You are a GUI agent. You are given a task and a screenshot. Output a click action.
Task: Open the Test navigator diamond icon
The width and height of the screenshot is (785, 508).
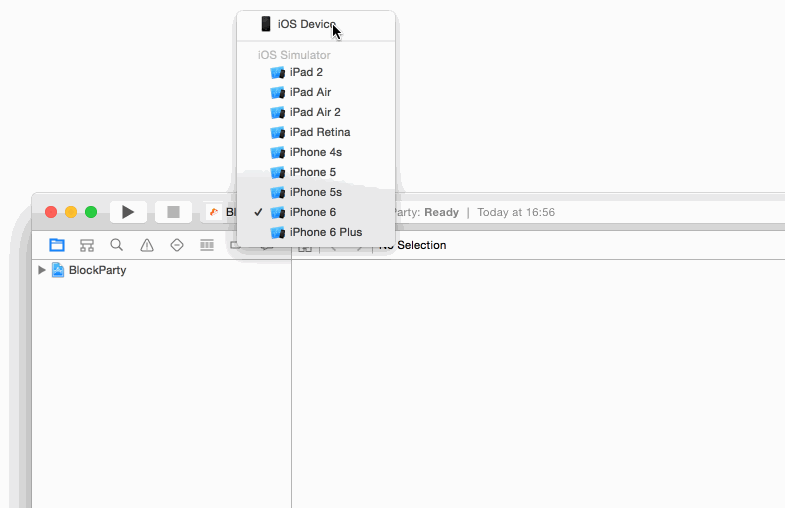[177, 245]
